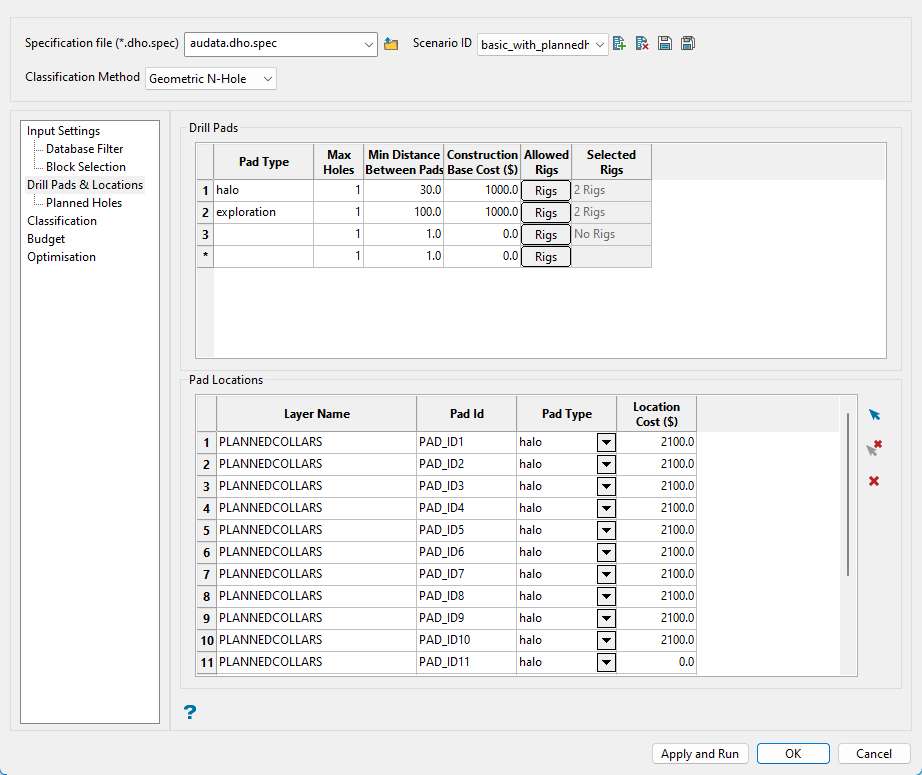Screen dimensions: 922x775
Task: Open the help question mark icon
Action: 190,712
